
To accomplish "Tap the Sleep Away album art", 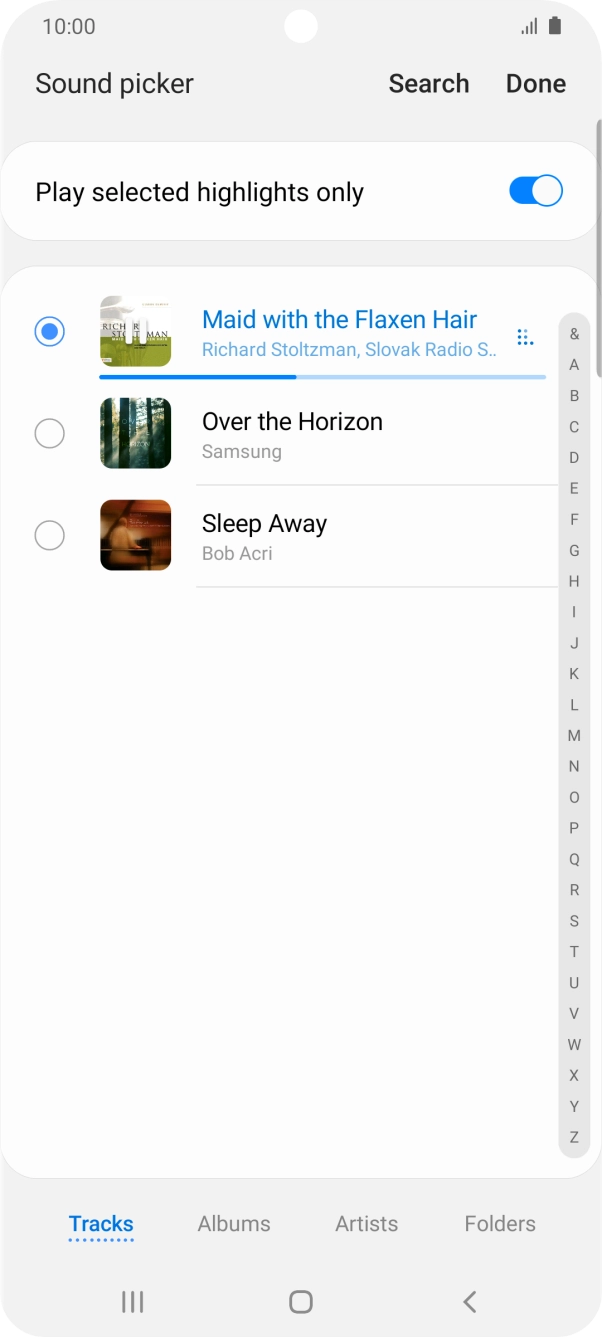I will pos(136,535).
